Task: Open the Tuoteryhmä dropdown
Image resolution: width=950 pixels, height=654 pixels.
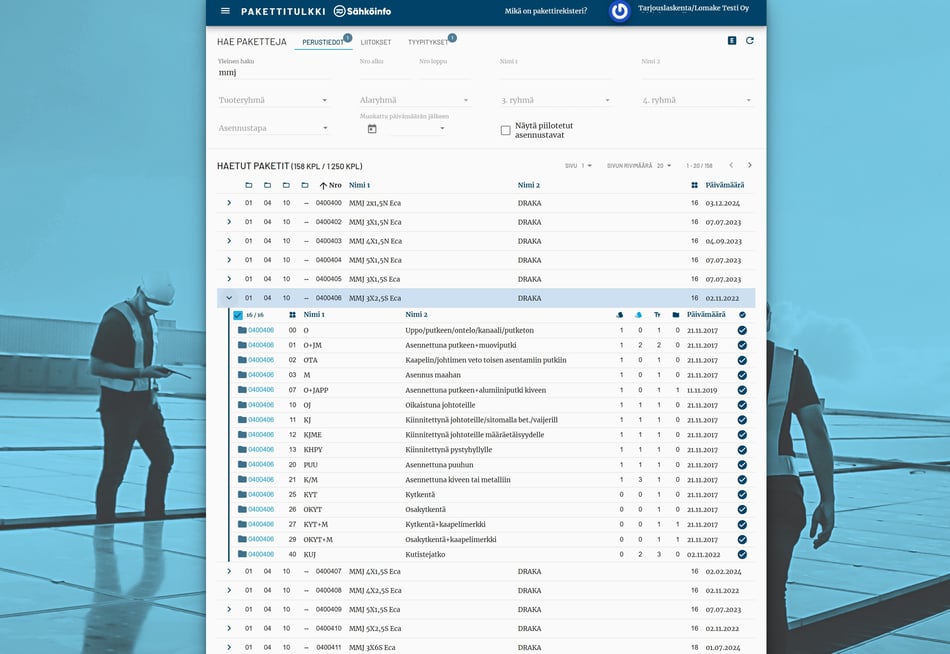Action: point(273,100)
